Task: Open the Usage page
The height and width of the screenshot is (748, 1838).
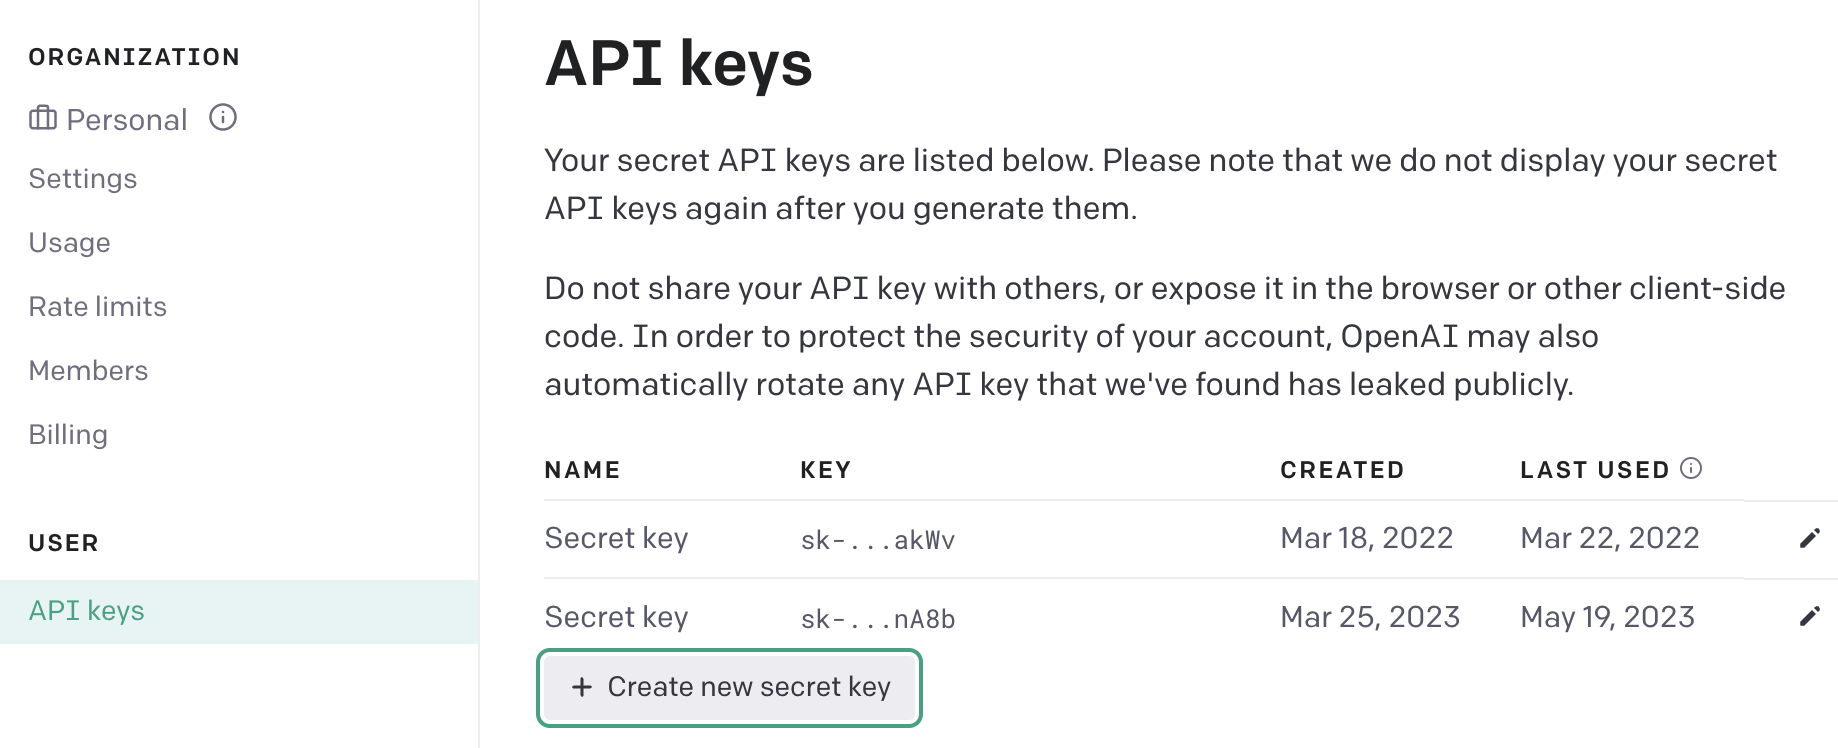Action: (69, 242)
